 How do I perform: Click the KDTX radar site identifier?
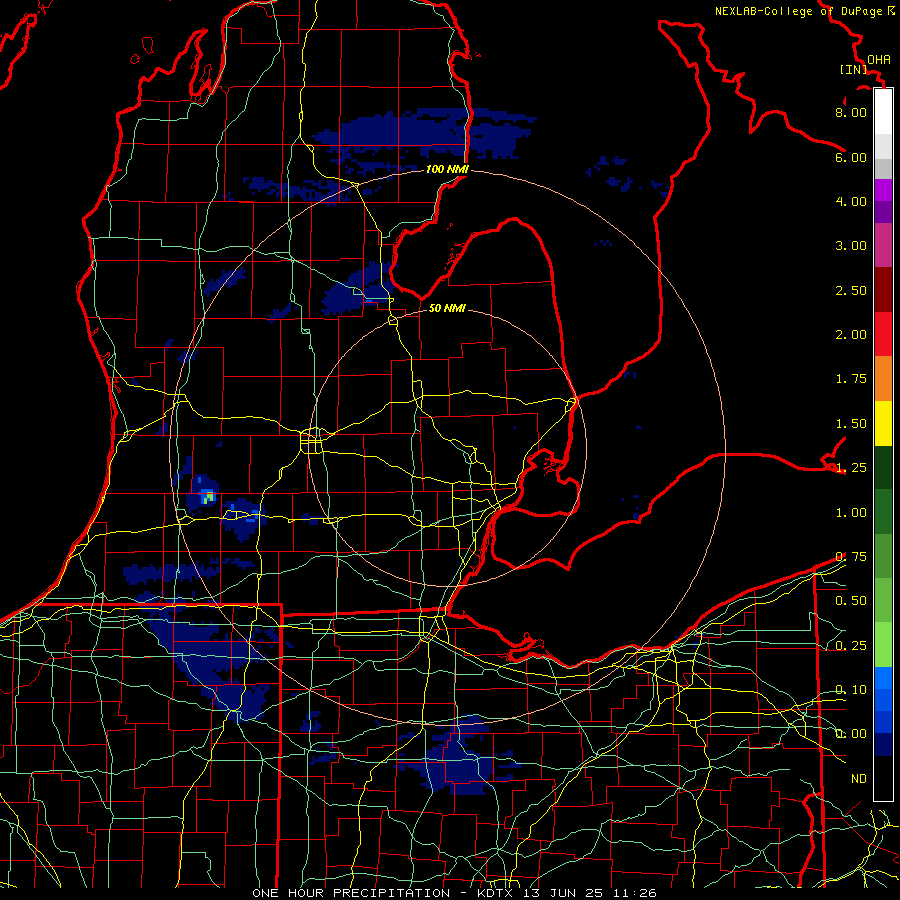point(496,893)
